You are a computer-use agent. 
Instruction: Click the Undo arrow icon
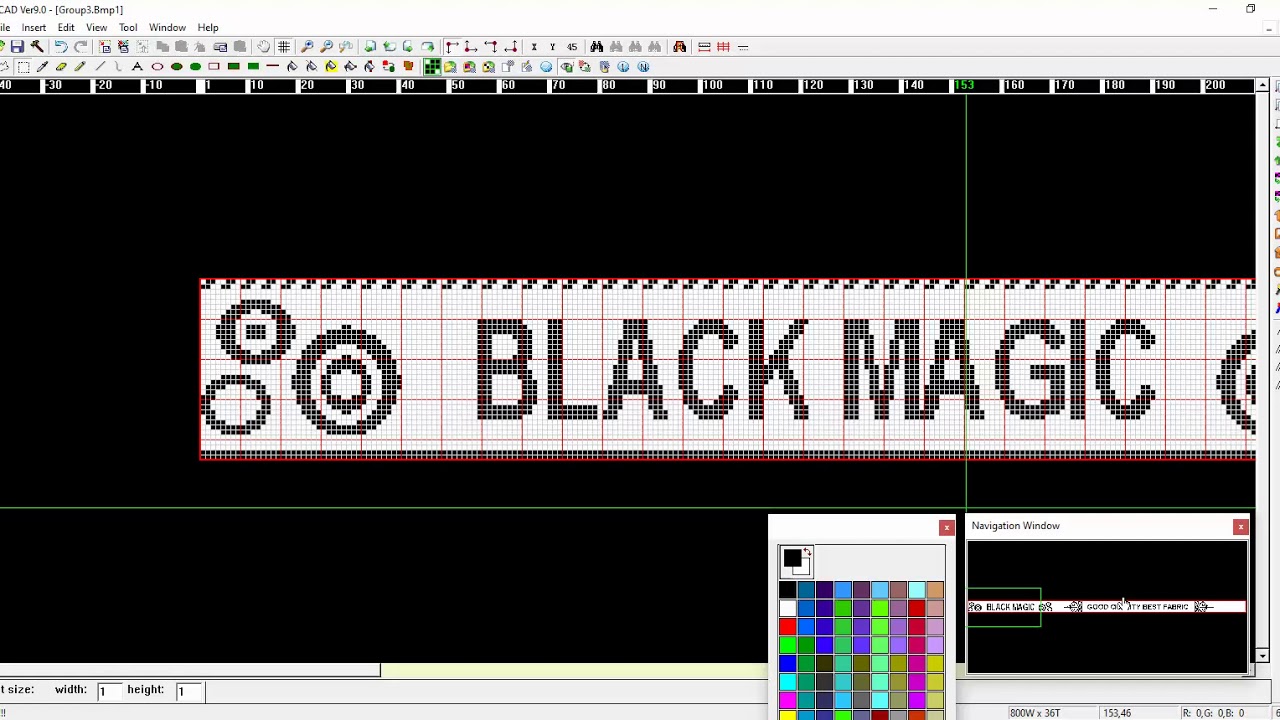point(61,47)
